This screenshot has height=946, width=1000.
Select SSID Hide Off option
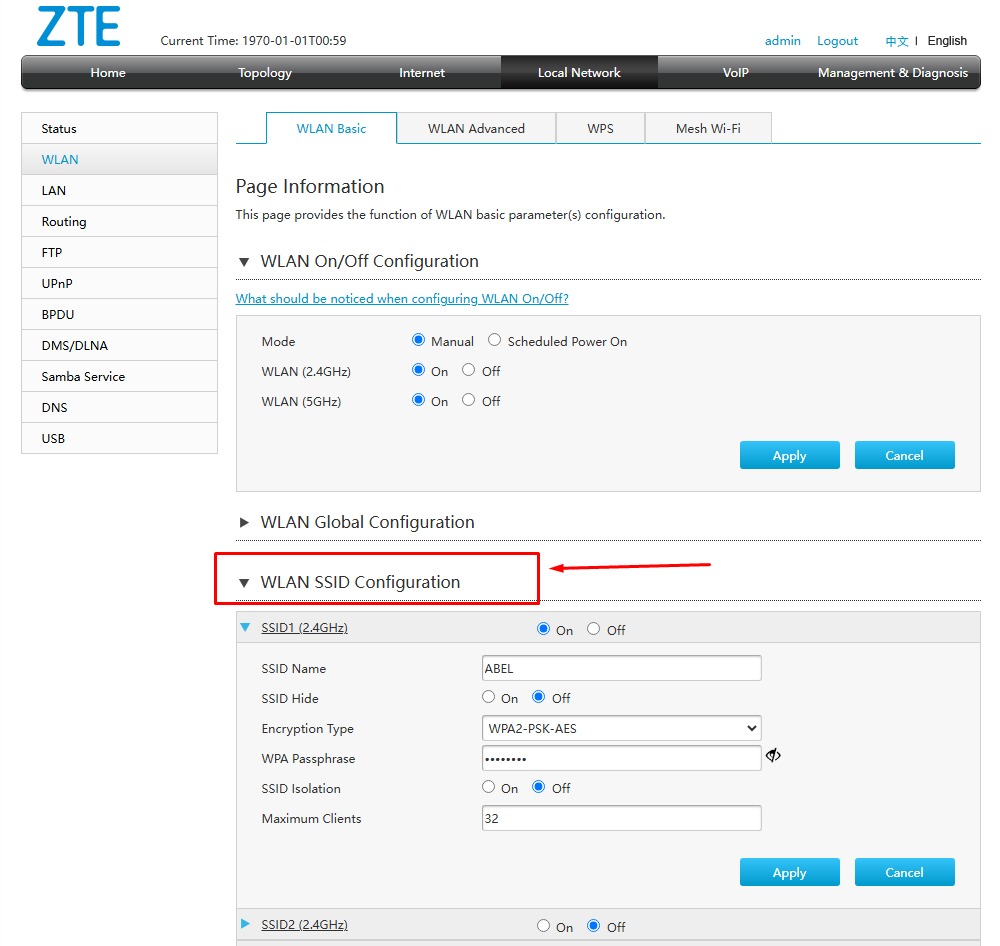[x=539, y=697]
